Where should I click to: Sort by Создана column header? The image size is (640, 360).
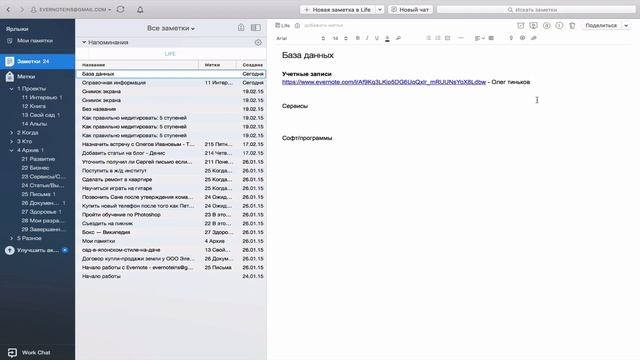251,64
